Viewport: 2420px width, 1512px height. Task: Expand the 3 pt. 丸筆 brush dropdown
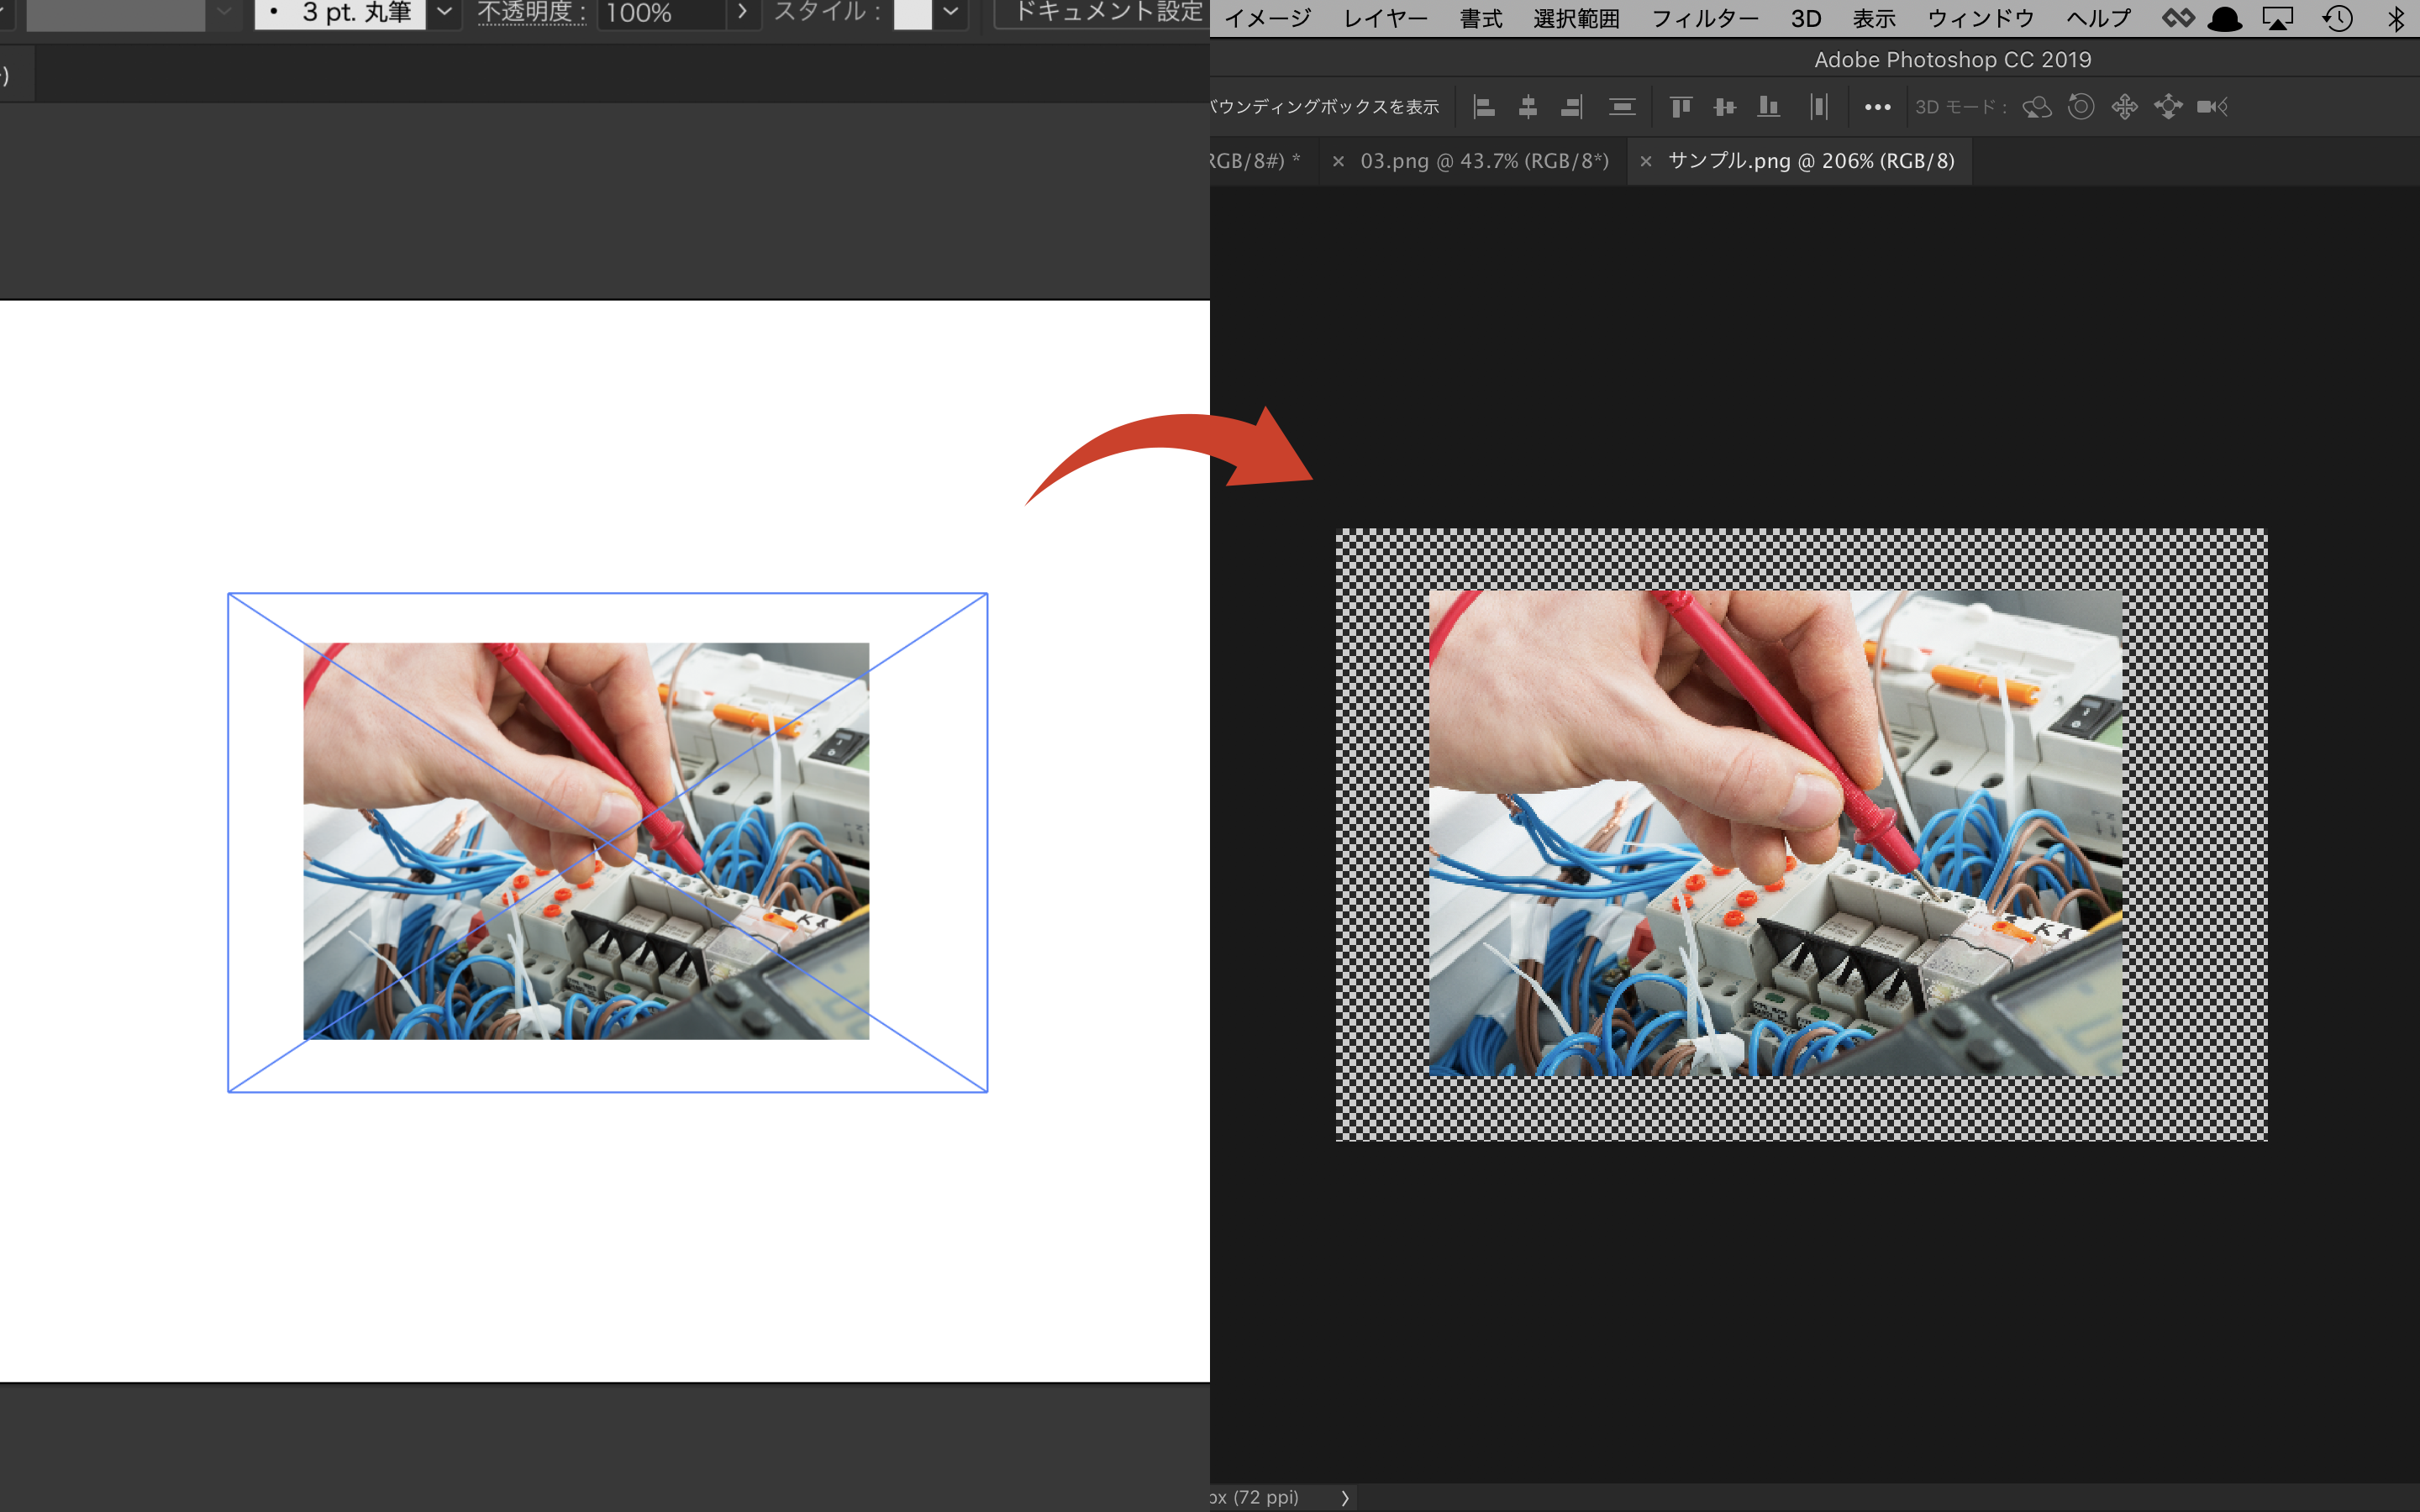[x=444, y=13]
